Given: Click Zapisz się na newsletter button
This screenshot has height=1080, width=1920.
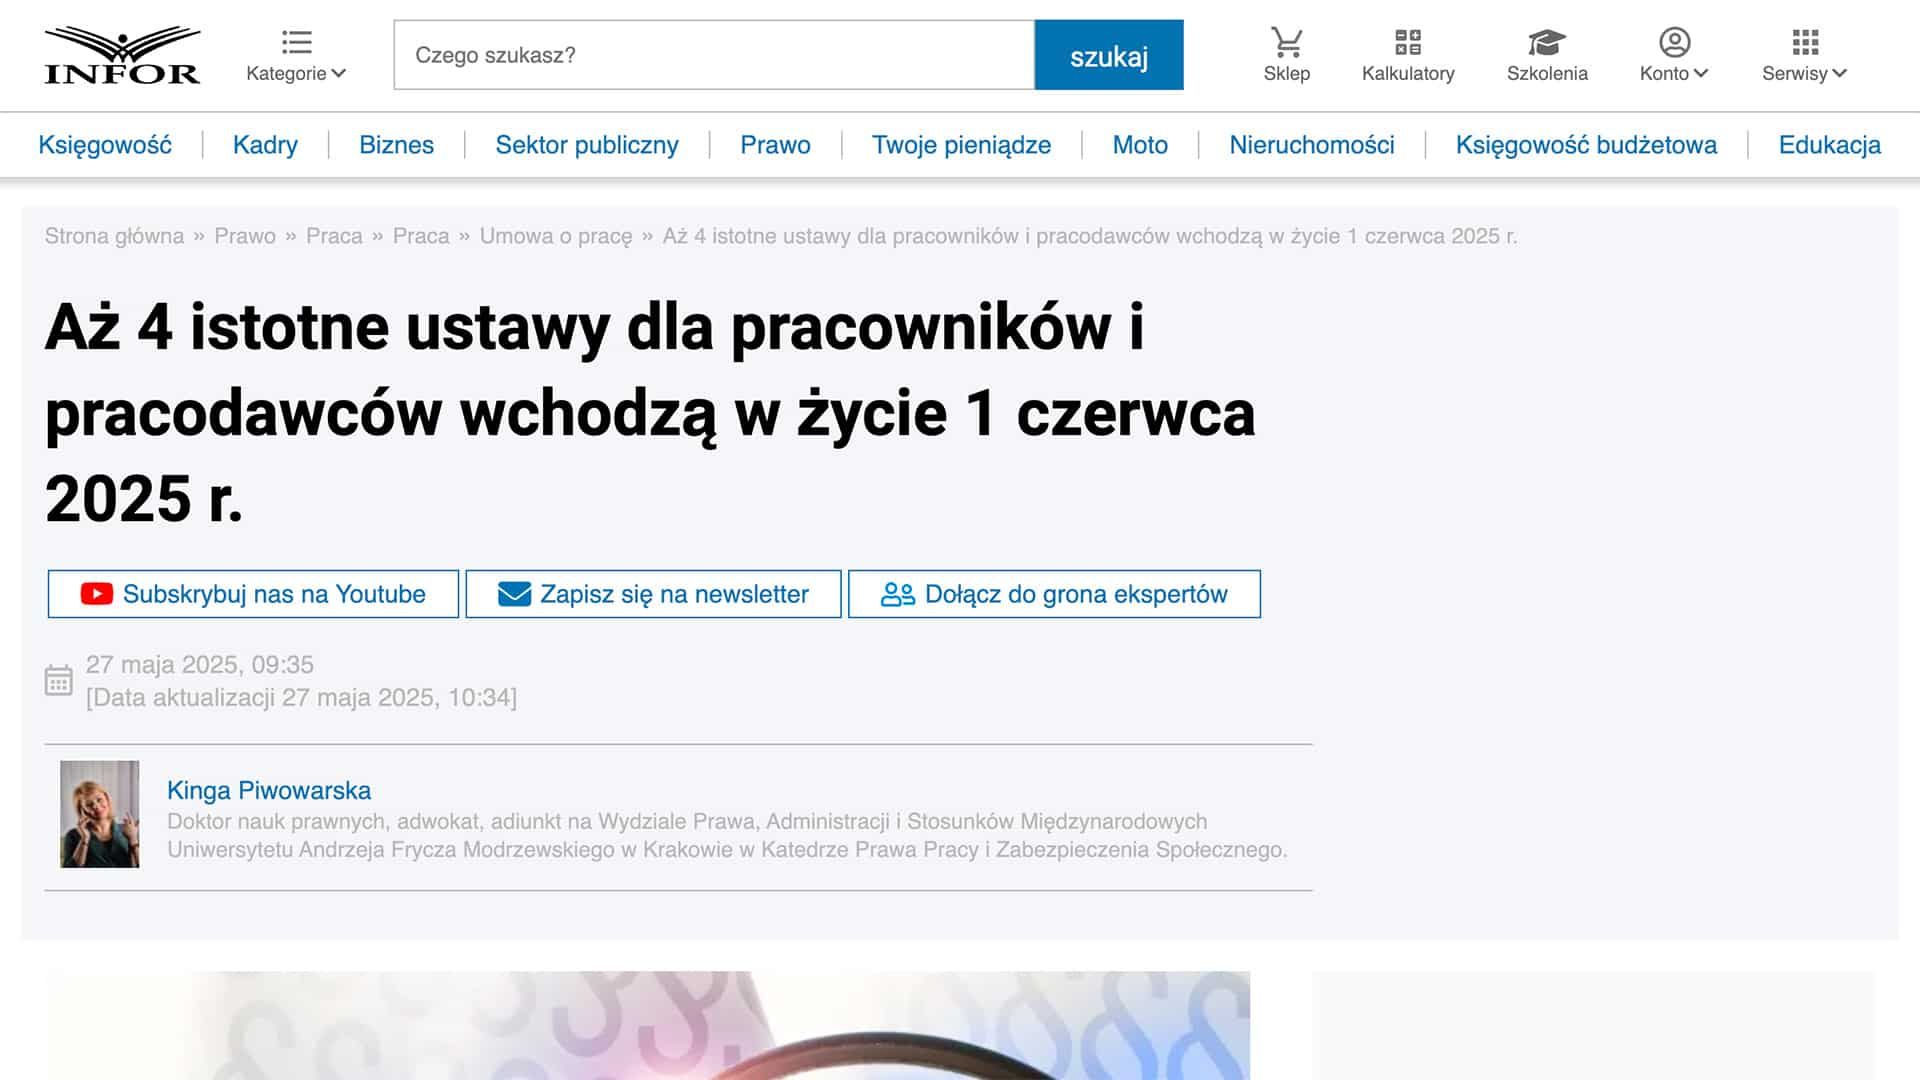Looking at the screenshot, I should coord(653,594).
